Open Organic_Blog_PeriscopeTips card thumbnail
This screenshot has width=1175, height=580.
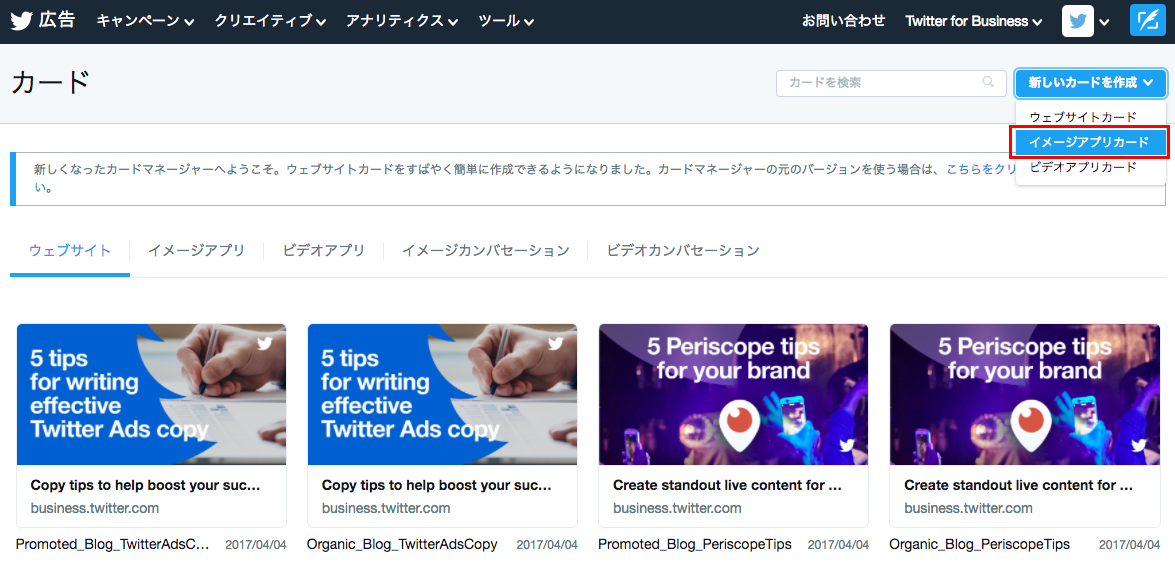[x=1025, y=394]
